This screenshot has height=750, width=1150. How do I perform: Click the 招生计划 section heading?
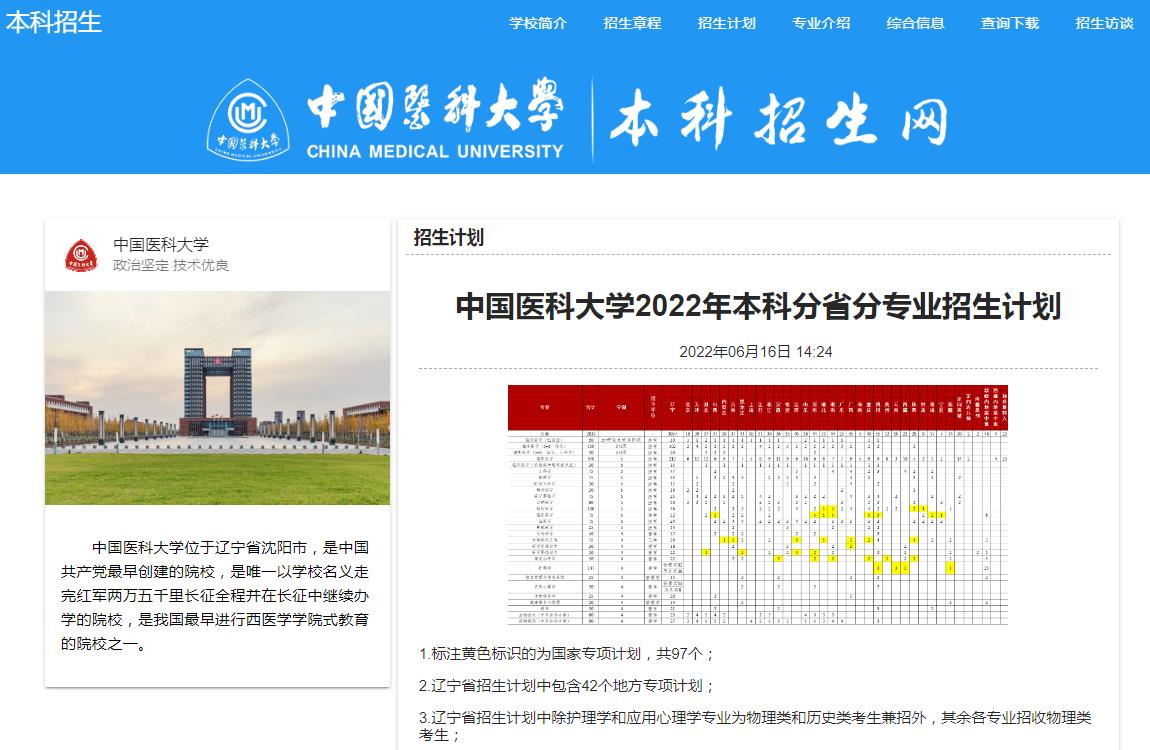[x=448, y=238]
